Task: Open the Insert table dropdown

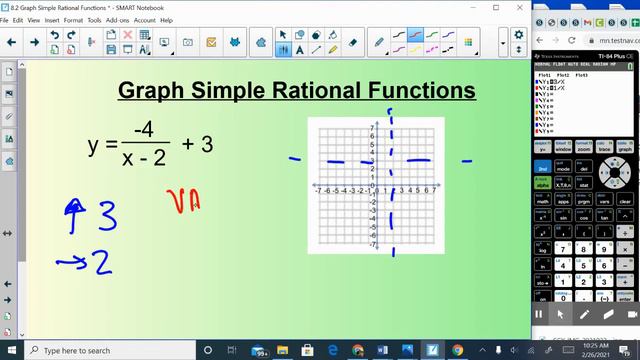Action: (x=144, y=35)
